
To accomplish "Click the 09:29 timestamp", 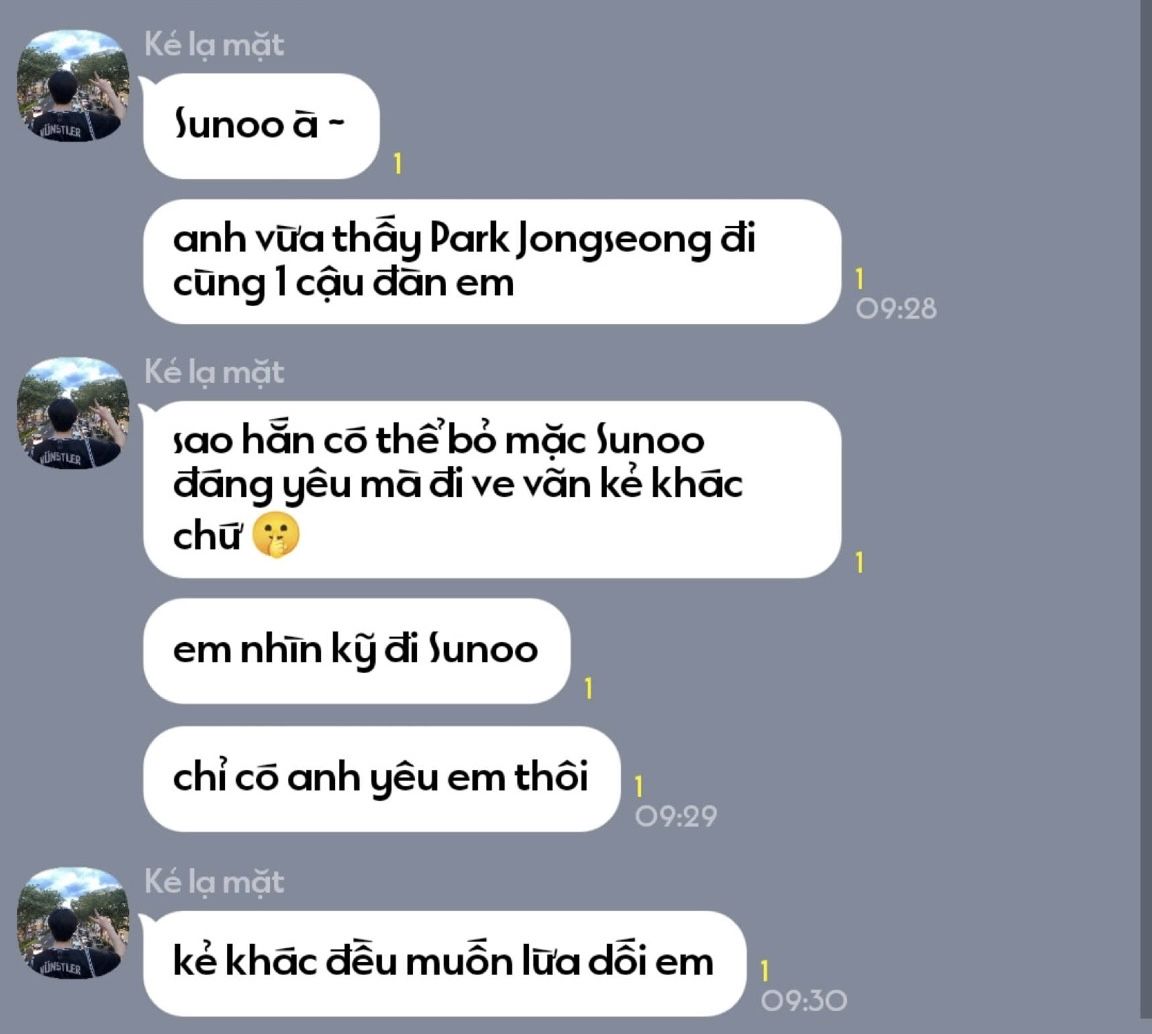I will tap(676, 816).
